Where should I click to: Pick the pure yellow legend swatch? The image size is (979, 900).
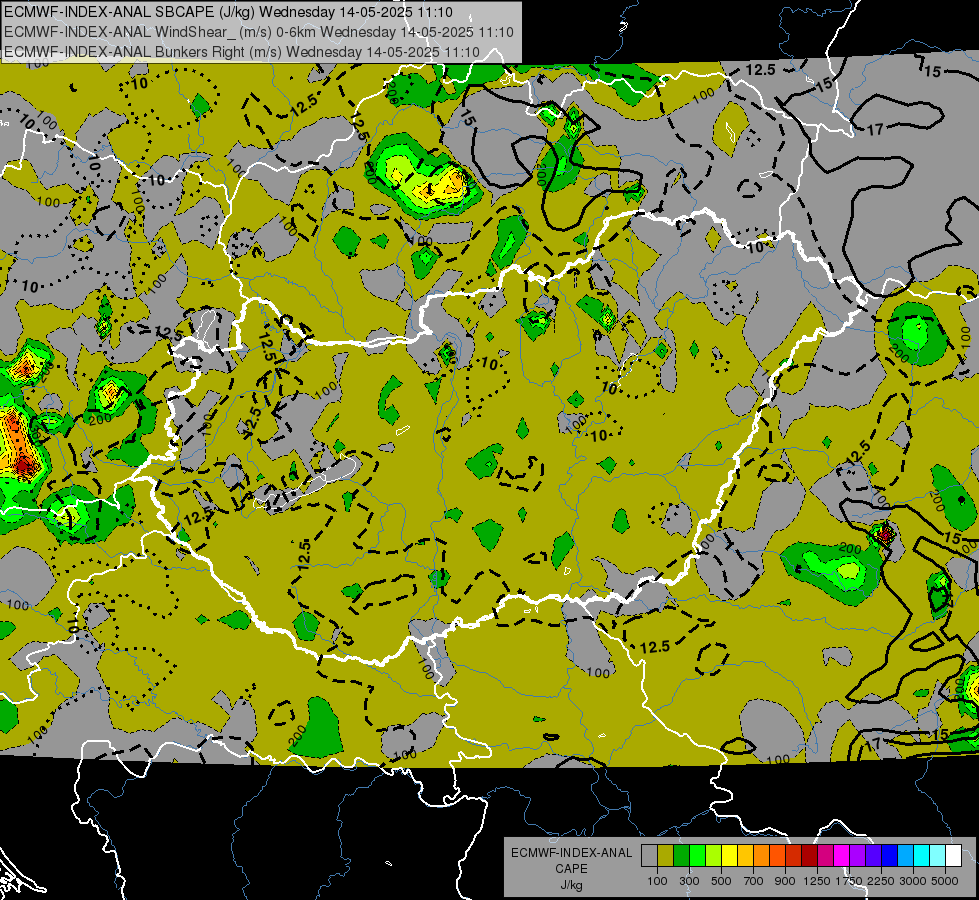point(730,855)
